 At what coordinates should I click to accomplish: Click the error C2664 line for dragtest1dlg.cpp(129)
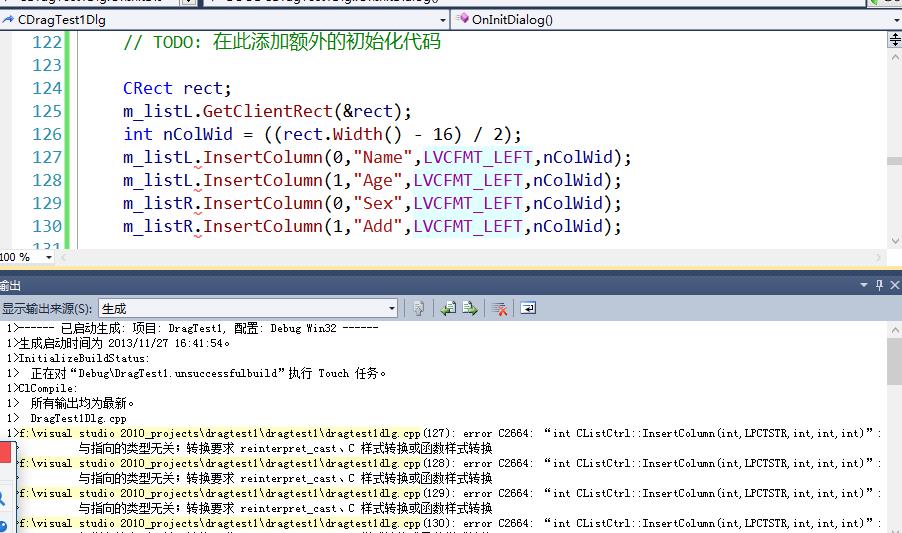coord(449,493)
